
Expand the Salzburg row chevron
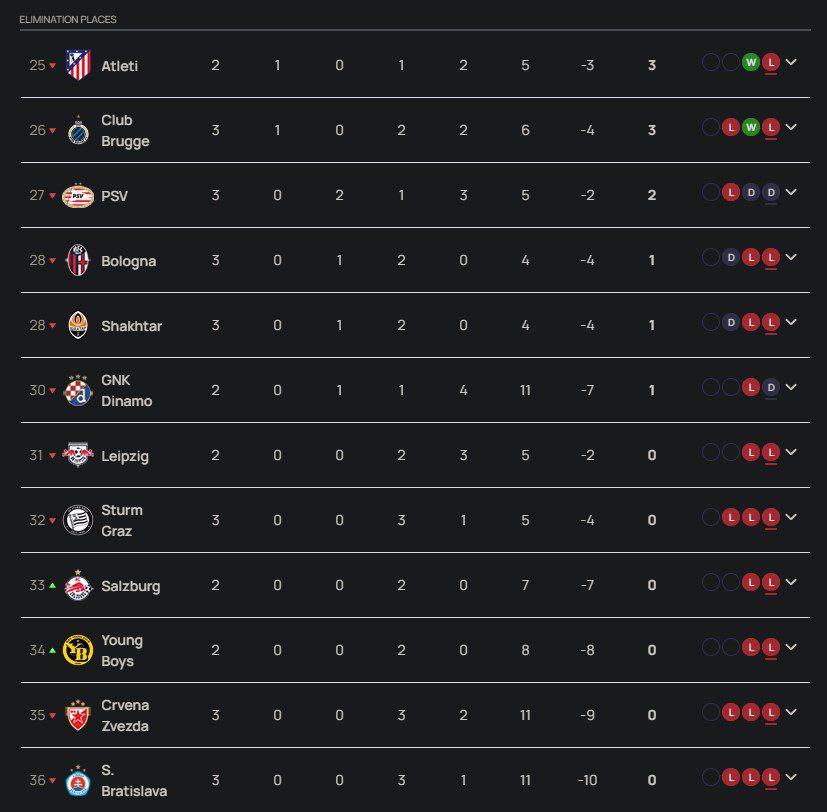click(x=791, y=582)
